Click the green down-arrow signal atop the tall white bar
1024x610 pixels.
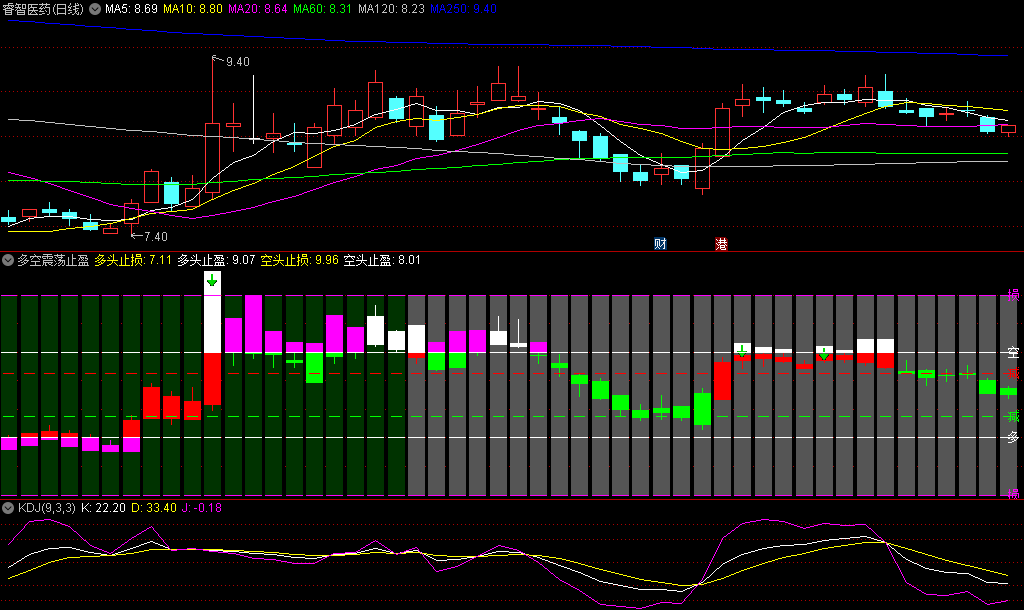click(x=212, y=281)
